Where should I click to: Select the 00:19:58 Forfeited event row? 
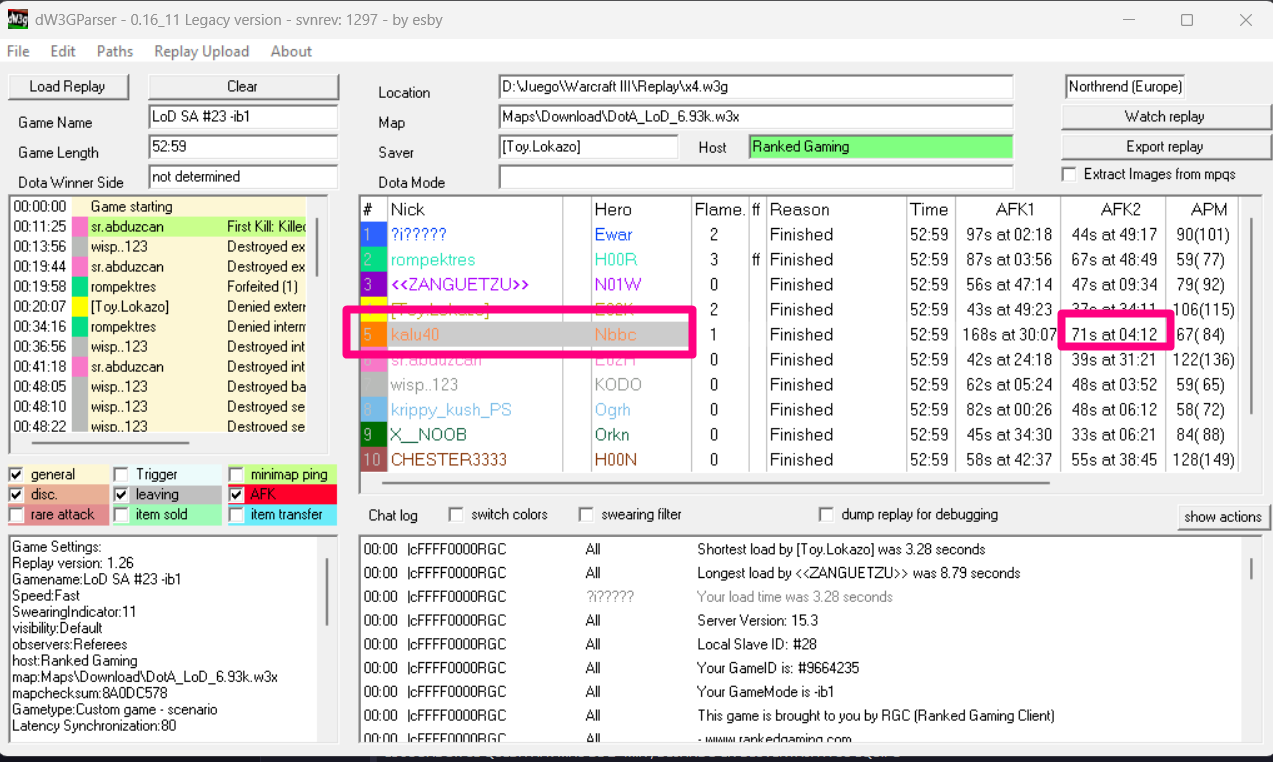160,287
